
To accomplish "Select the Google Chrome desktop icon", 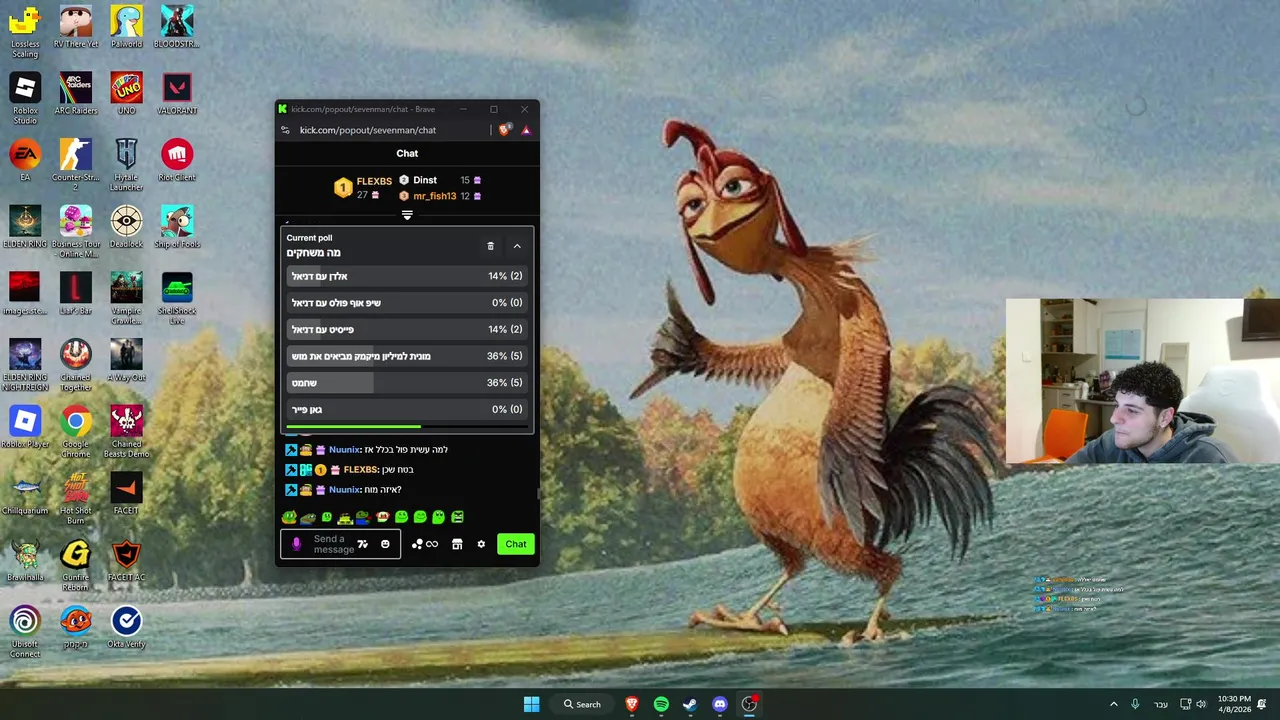I will [76, 432].
